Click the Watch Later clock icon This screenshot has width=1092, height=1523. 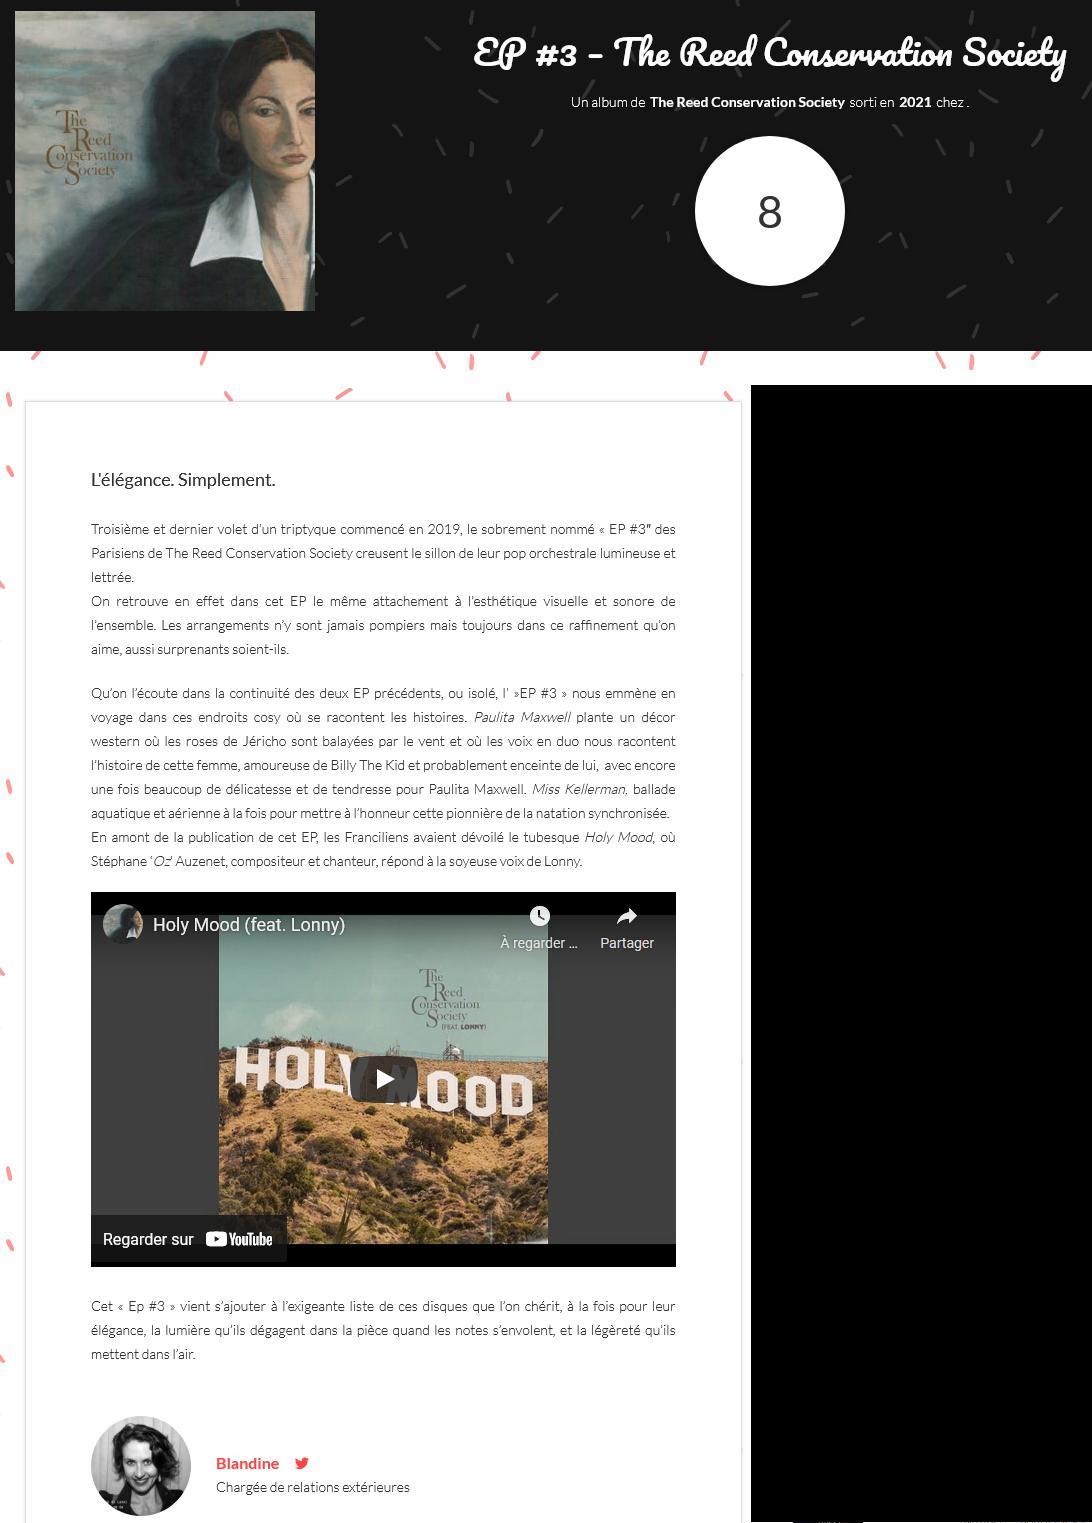coord(539,916)
